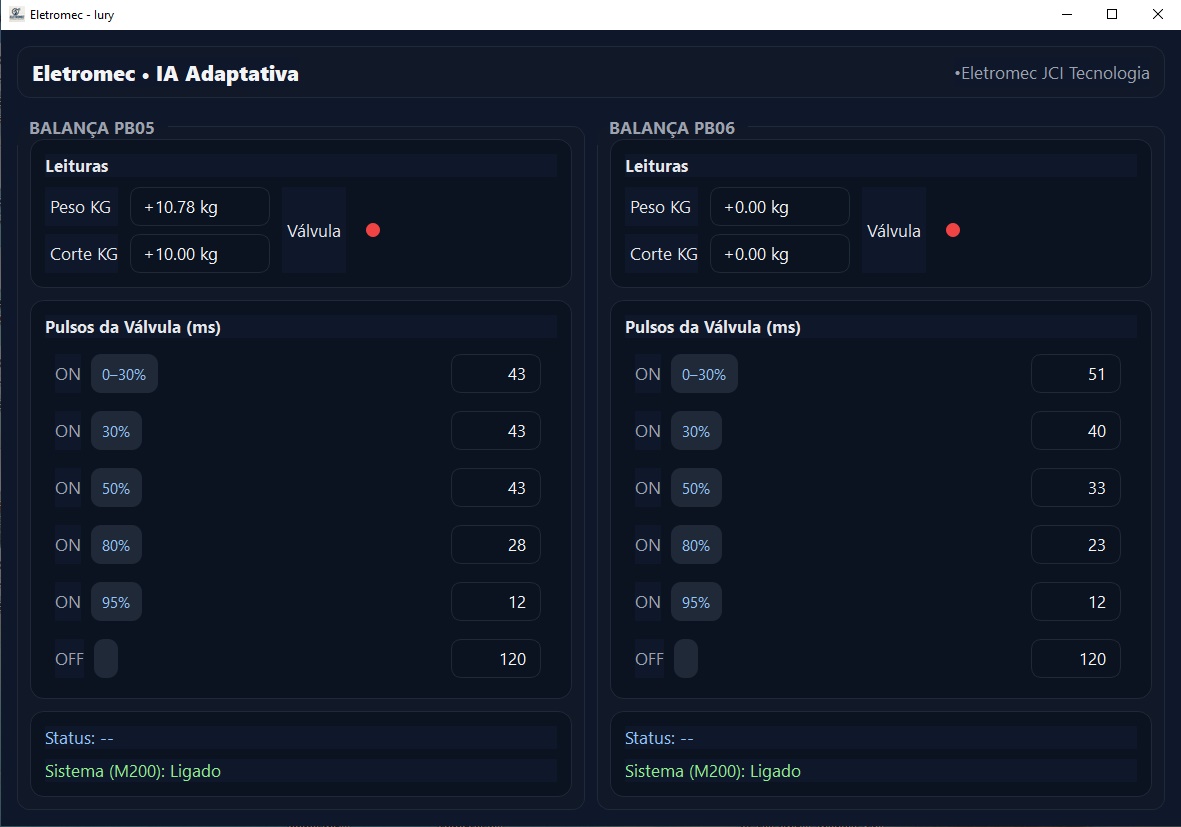
Task: Select the PB06 80% range badge
Action: pyautogui.click(x=696, y=545)
